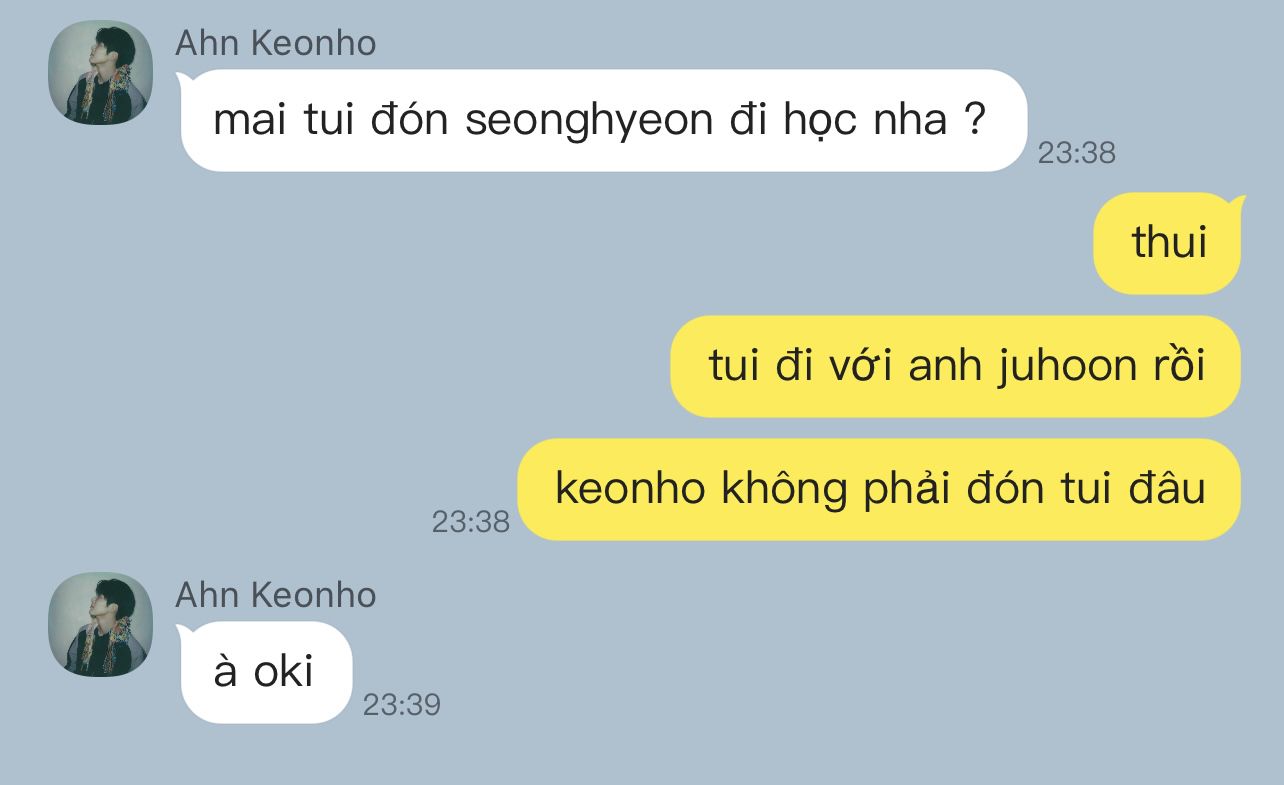Click the words "đi học nha" in the first bubble
This screenshot has height=785, width=1284.
[837, 121]
